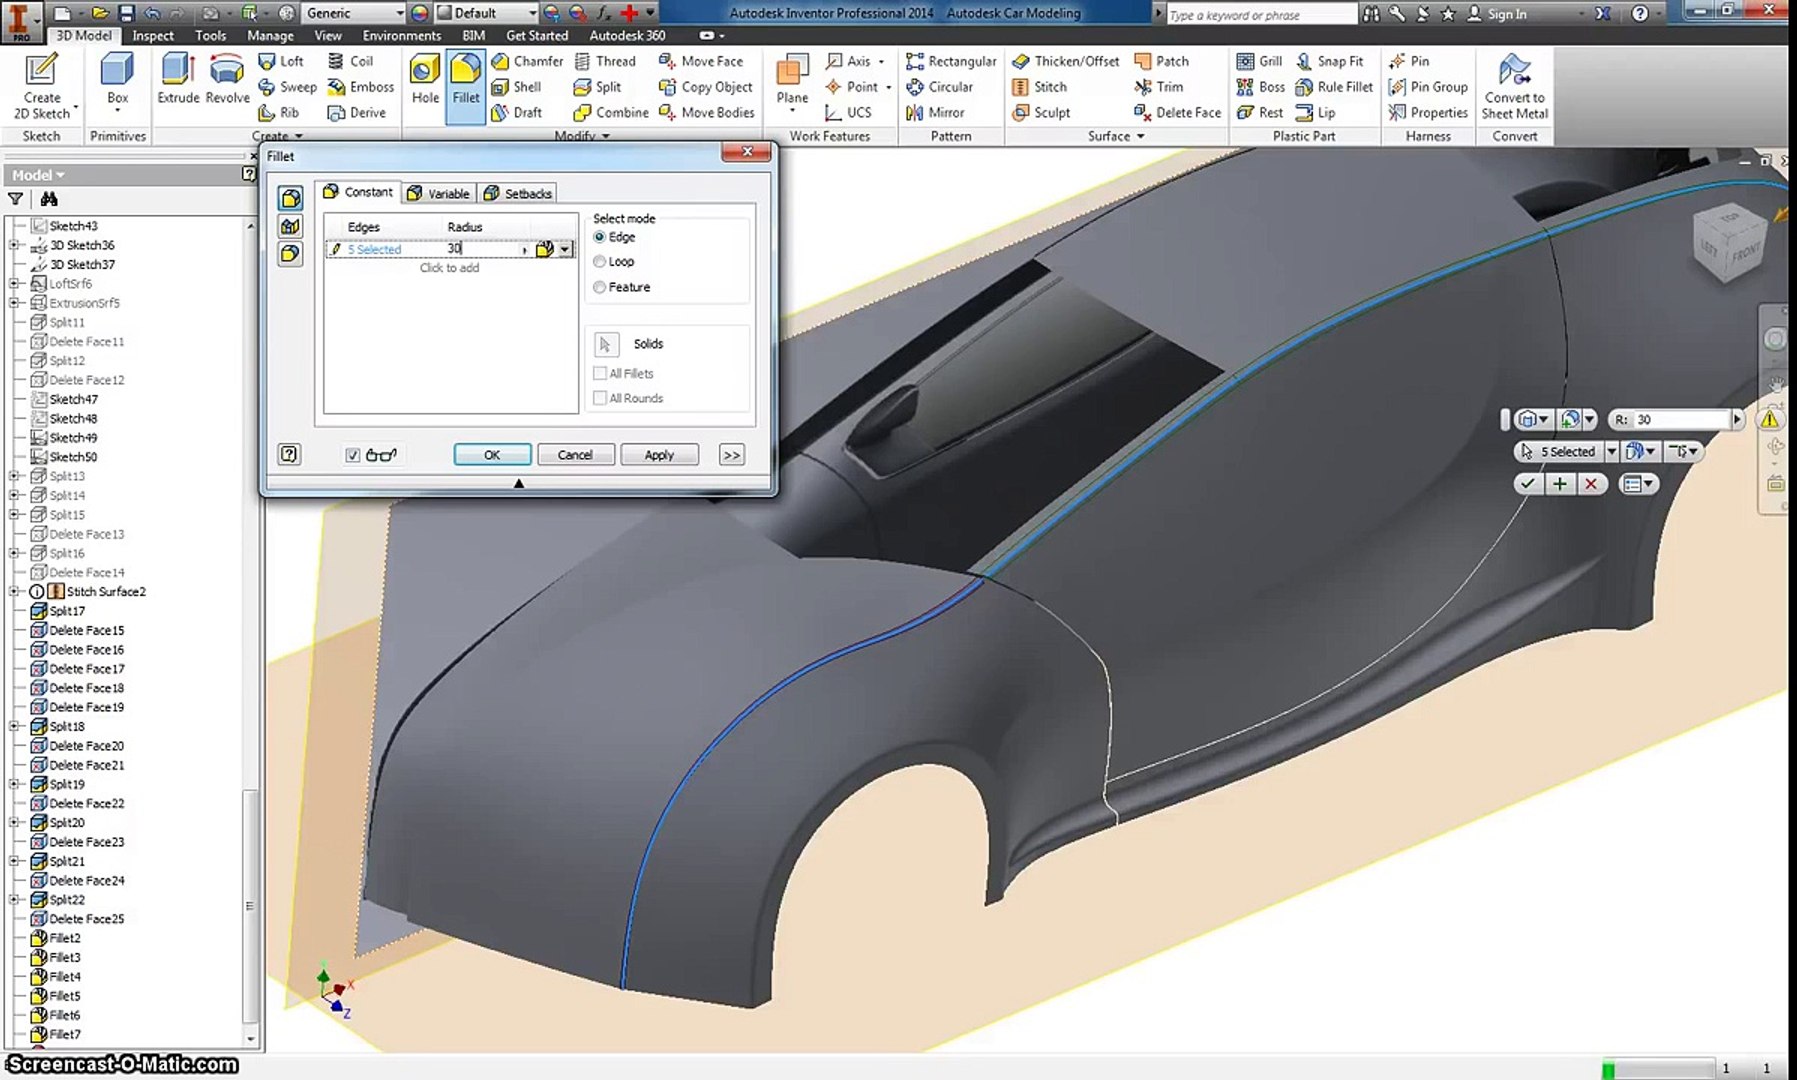Switch to the Setbacks tab

click(518, 193)
